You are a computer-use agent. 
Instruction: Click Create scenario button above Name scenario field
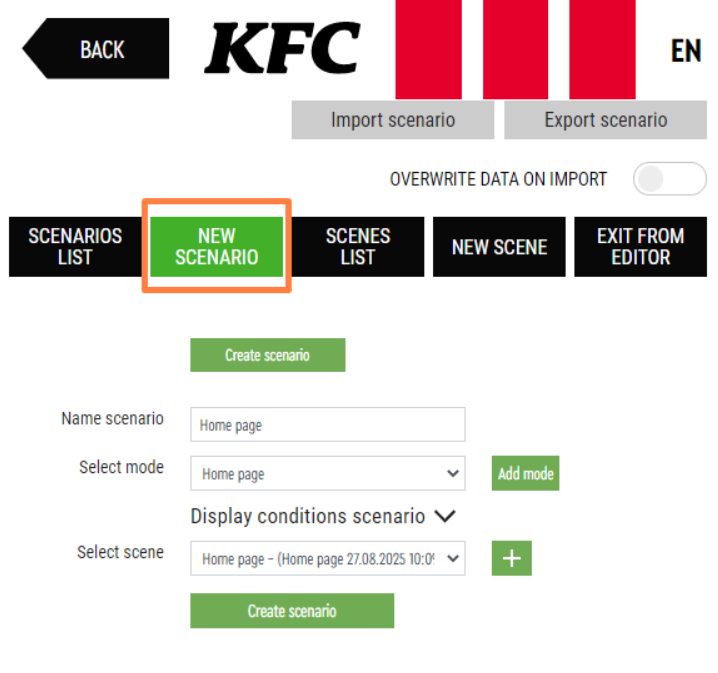coord(267,355)
